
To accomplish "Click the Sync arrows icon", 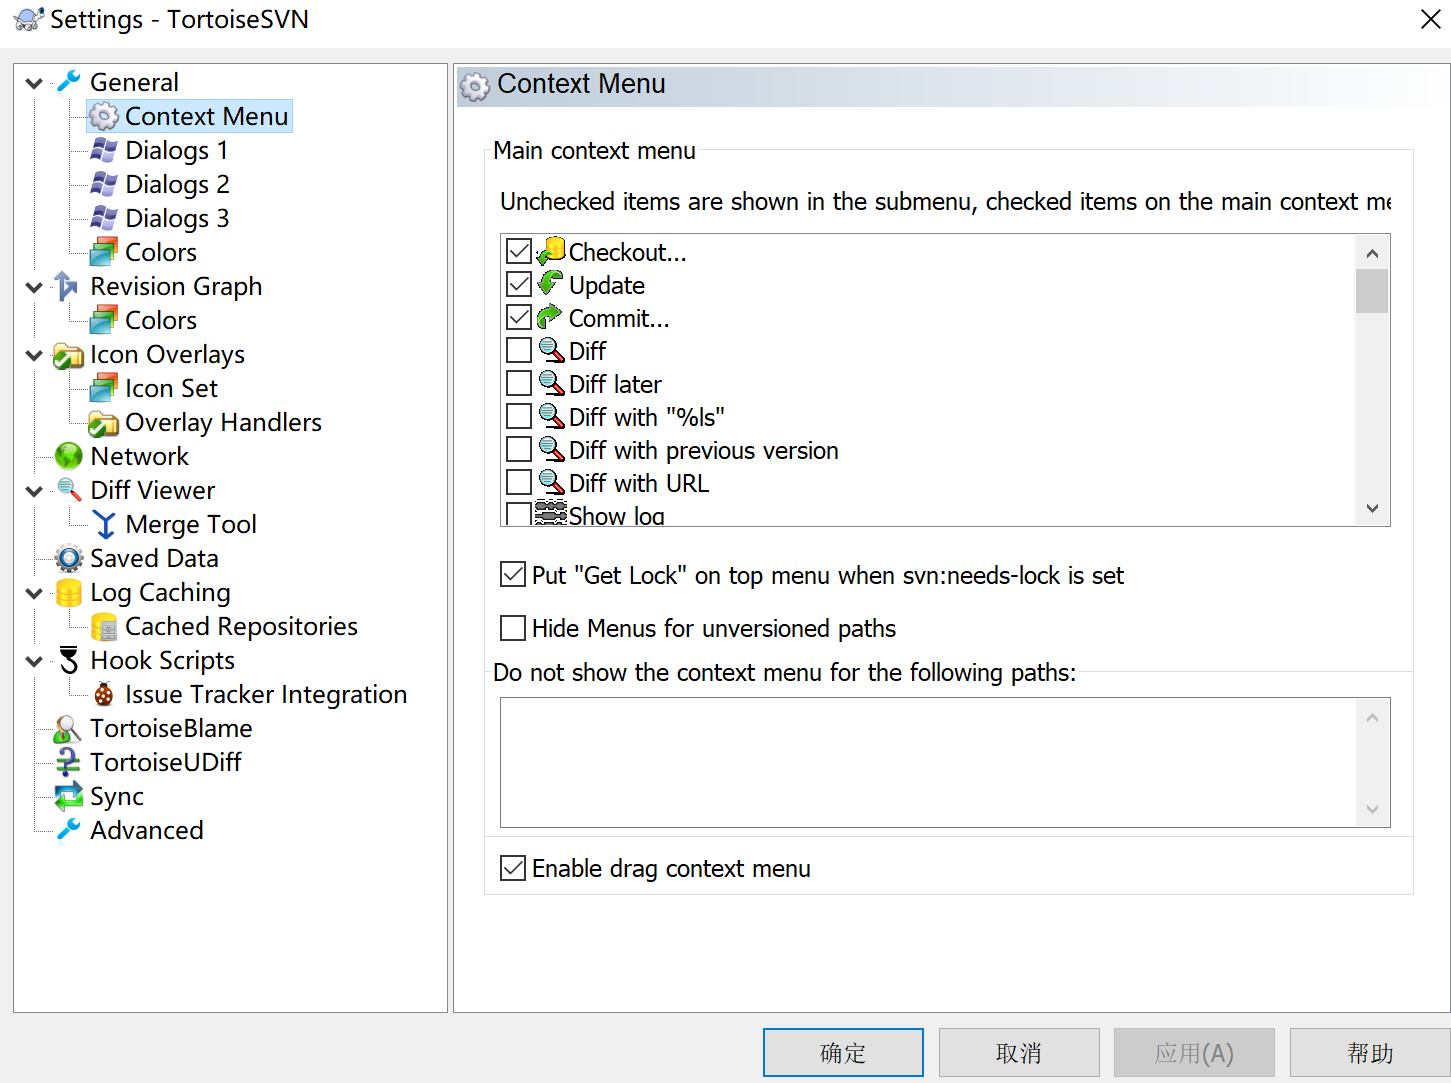I will (69, 797).
